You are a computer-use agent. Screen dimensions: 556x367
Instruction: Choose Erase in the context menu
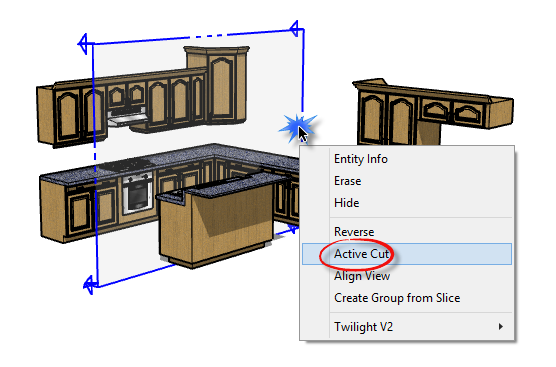click(407, 181)
